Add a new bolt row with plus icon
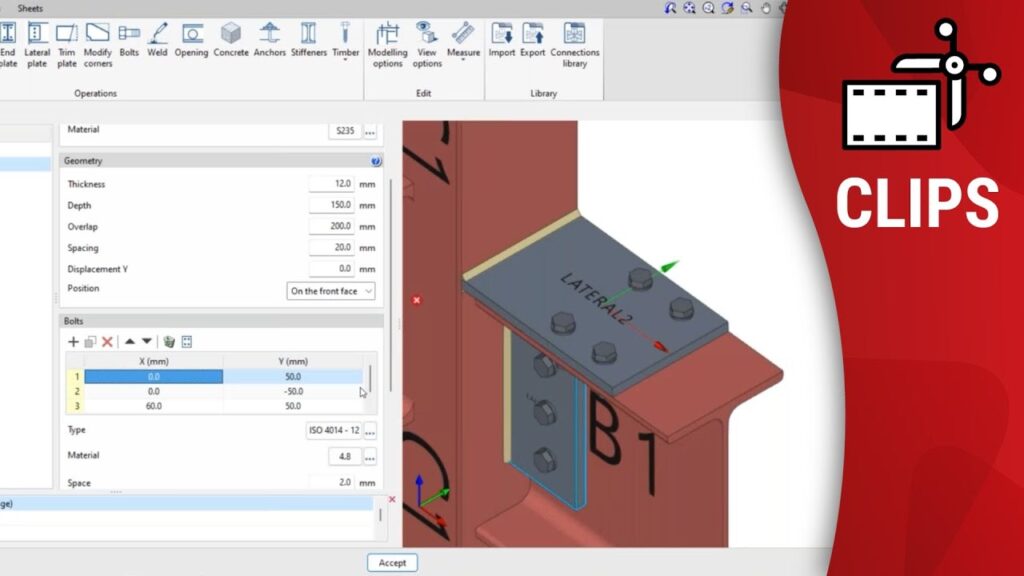The image size is (1024, 576). click(x=73, y=342)
